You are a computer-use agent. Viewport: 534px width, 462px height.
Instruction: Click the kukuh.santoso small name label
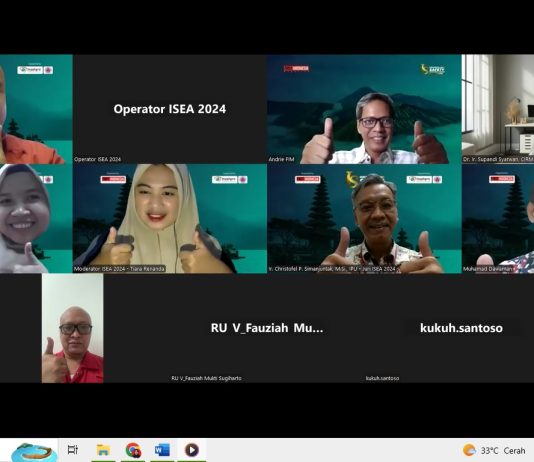382,378
